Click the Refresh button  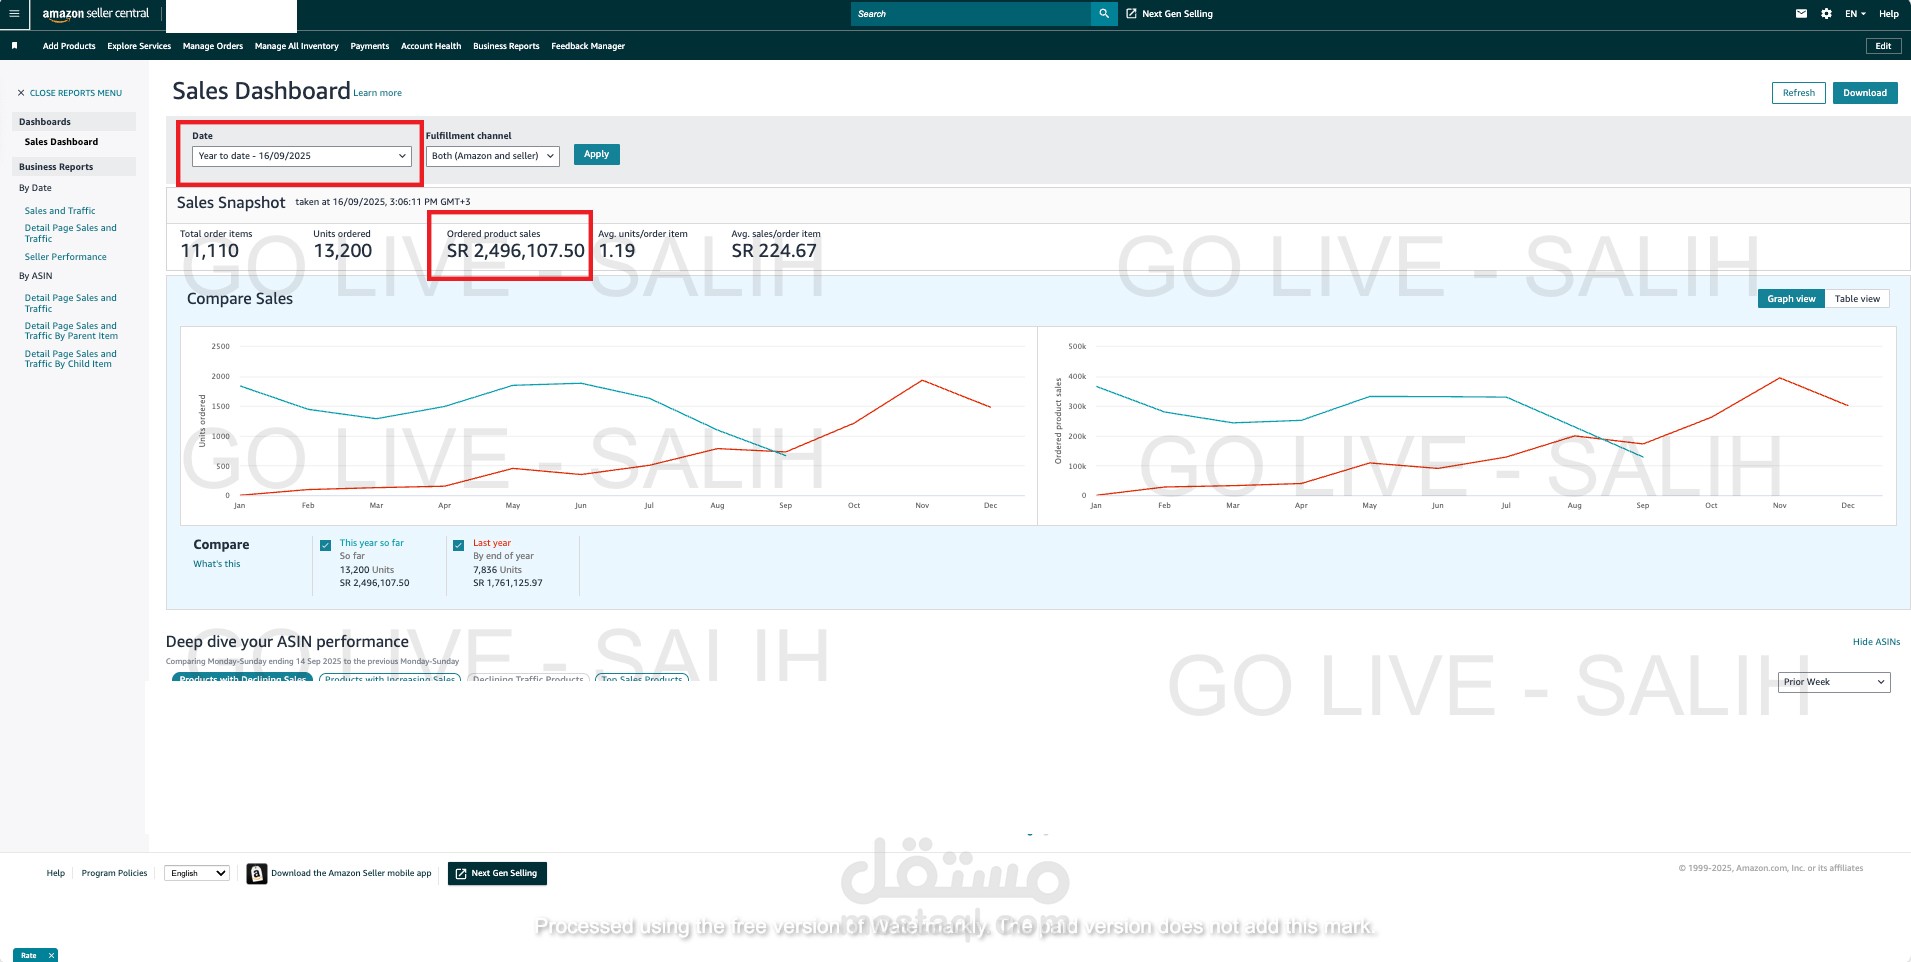point(1798,93)
